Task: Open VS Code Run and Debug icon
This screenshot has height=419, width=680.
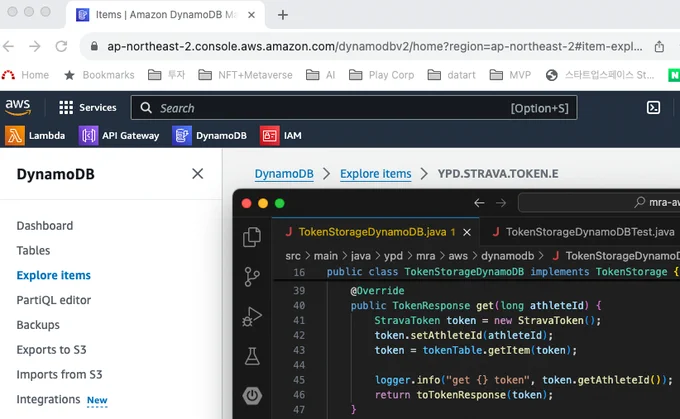Action: pos(252,316)
